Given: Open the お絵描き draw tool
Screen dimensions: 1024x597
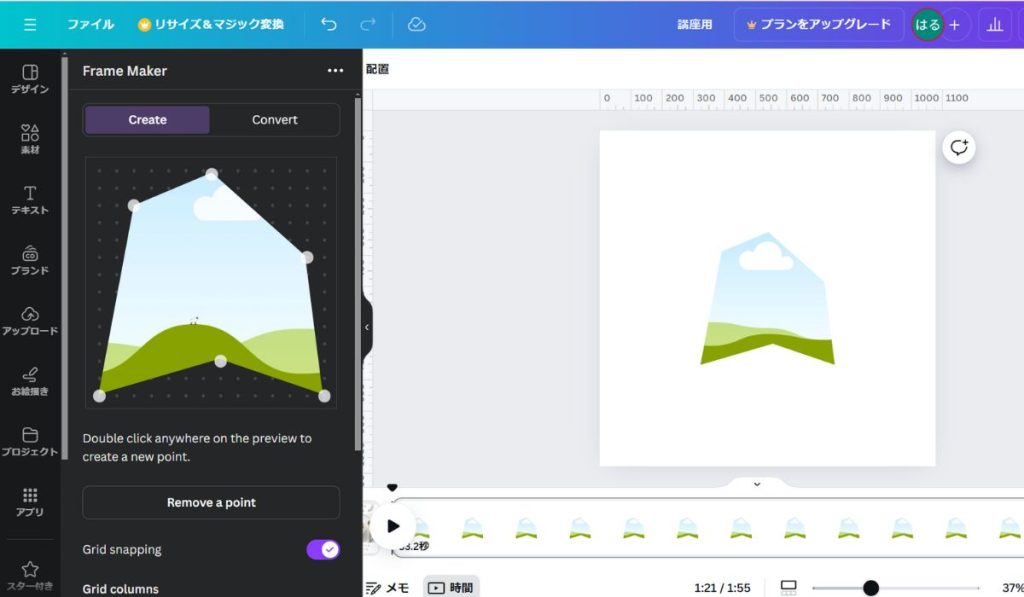Looking at the screenshot, I should (30, 381).
